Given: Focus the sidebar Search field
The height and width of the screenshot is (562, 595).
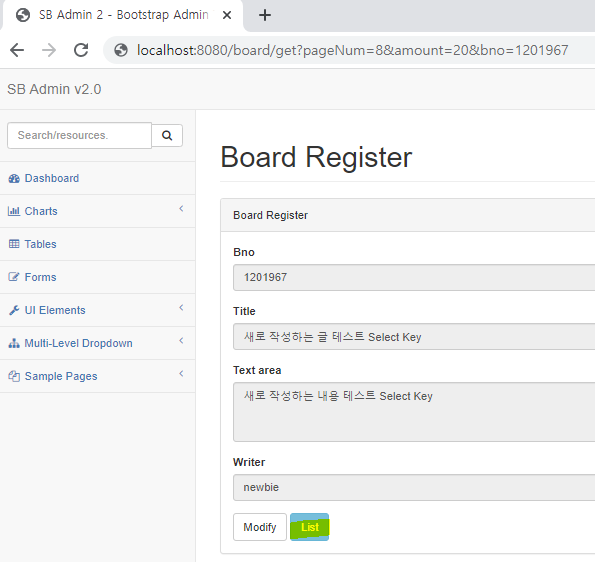Looking at the screenshot, I should (x=79, y=135).
